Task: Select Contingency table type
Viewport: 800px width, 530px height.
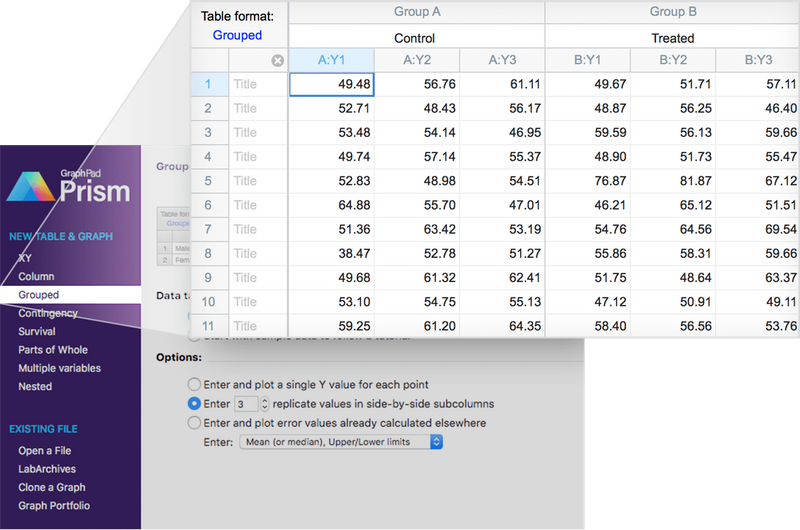Action: (48, 313)
